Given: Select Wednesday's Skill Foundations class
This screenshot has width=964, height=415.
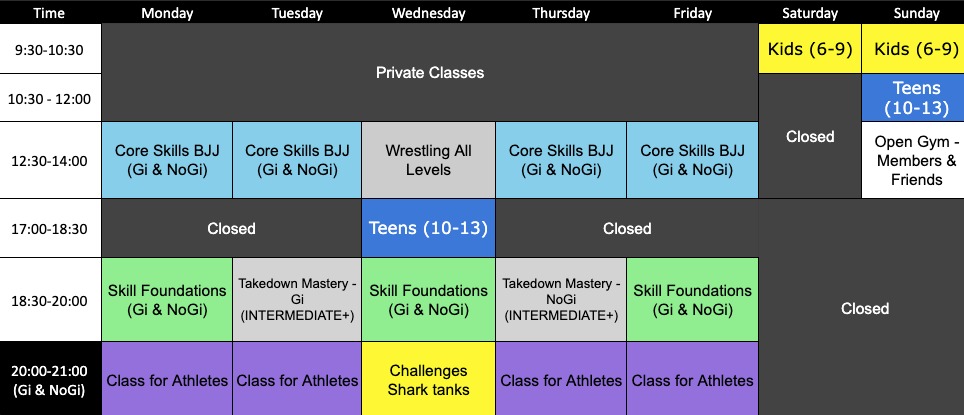Looking at the screenshot, I should pyautogui.click(x=428, y=299).
